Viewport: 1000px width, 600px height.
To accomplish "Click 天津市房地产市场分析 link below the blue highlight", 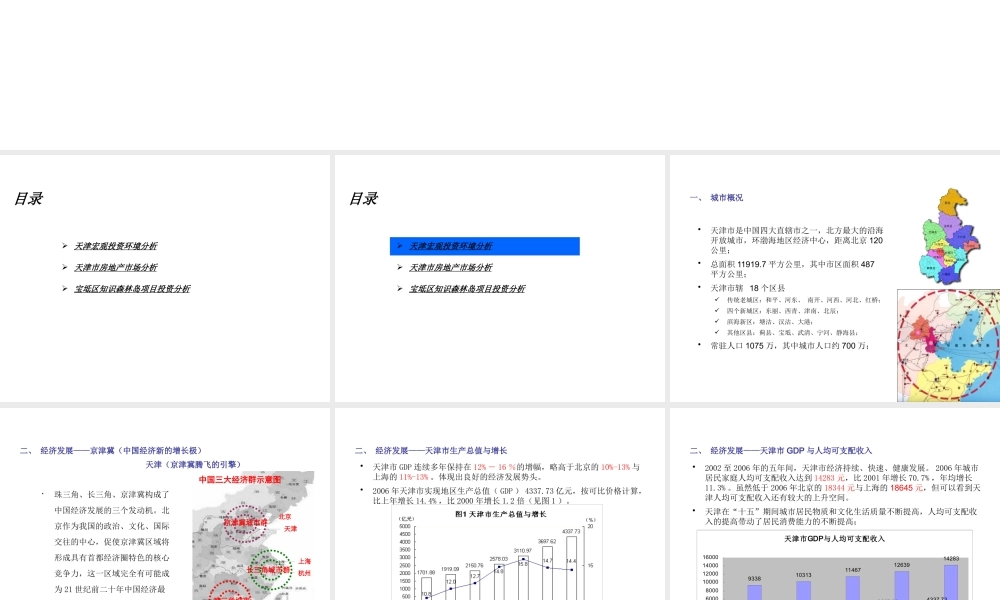I will [450, 268].
